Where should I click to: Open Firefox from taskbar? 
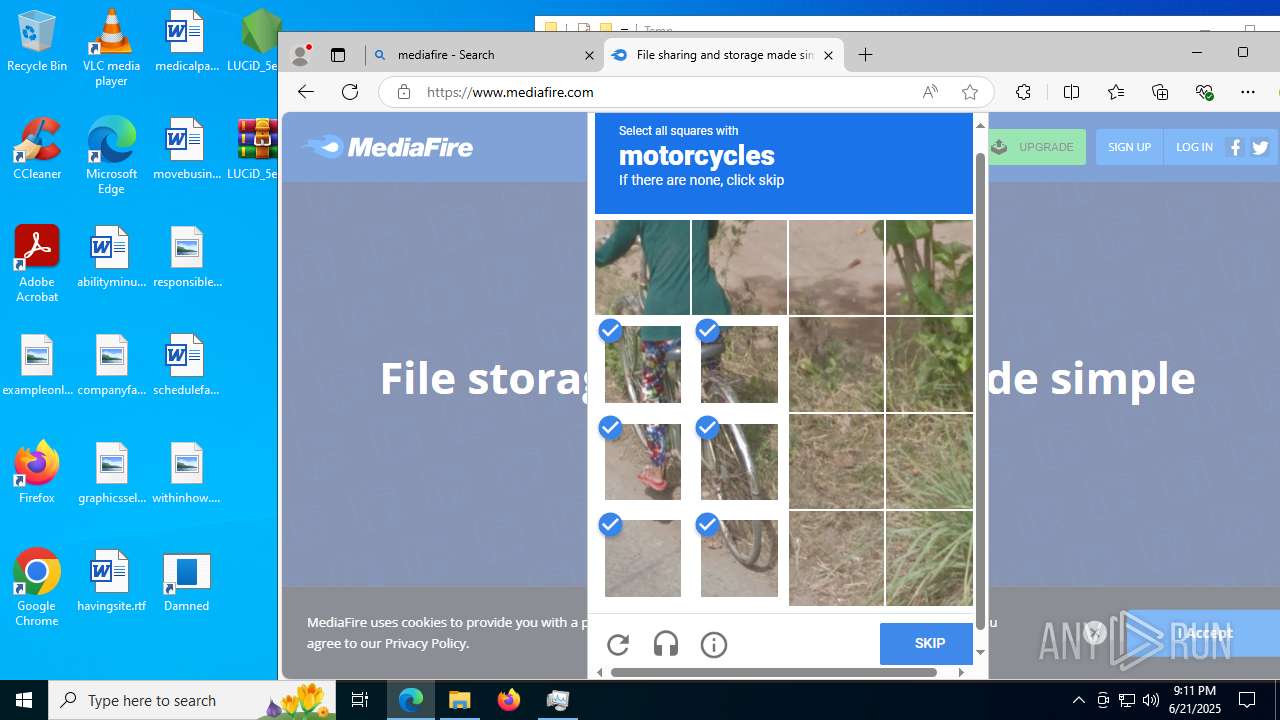[x=509, y=700]
